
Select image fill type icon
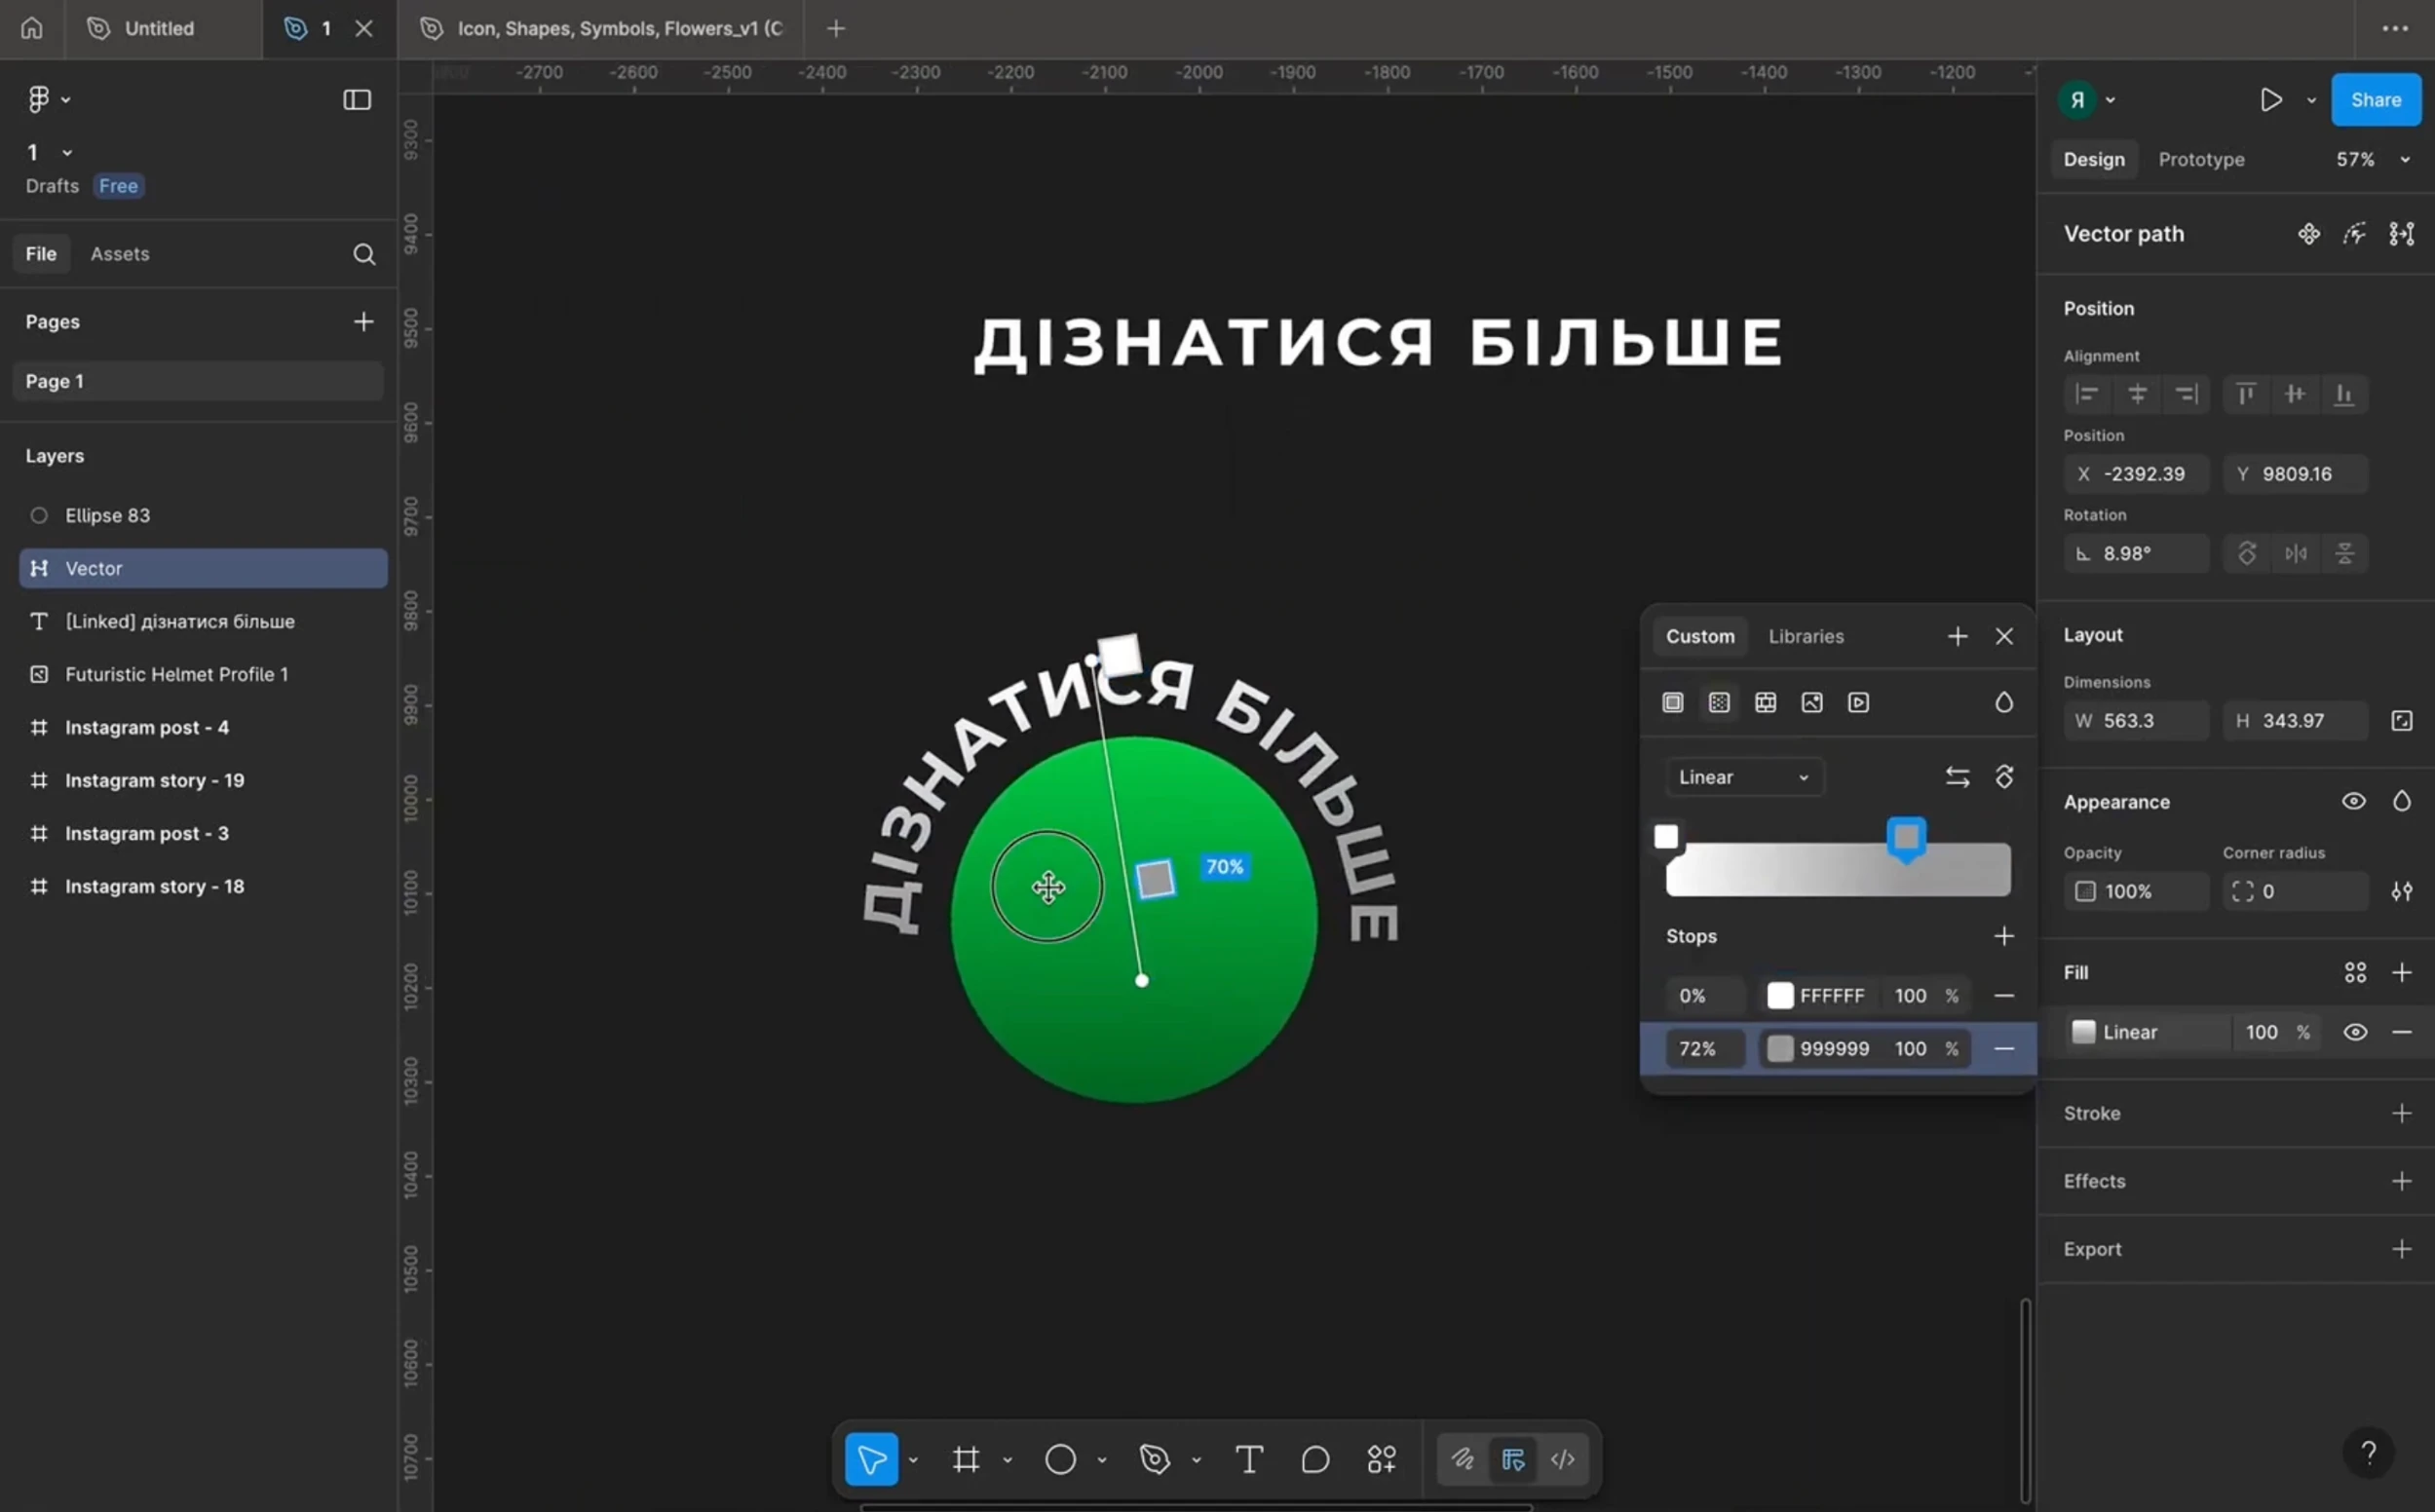(x=1812, y=702)
